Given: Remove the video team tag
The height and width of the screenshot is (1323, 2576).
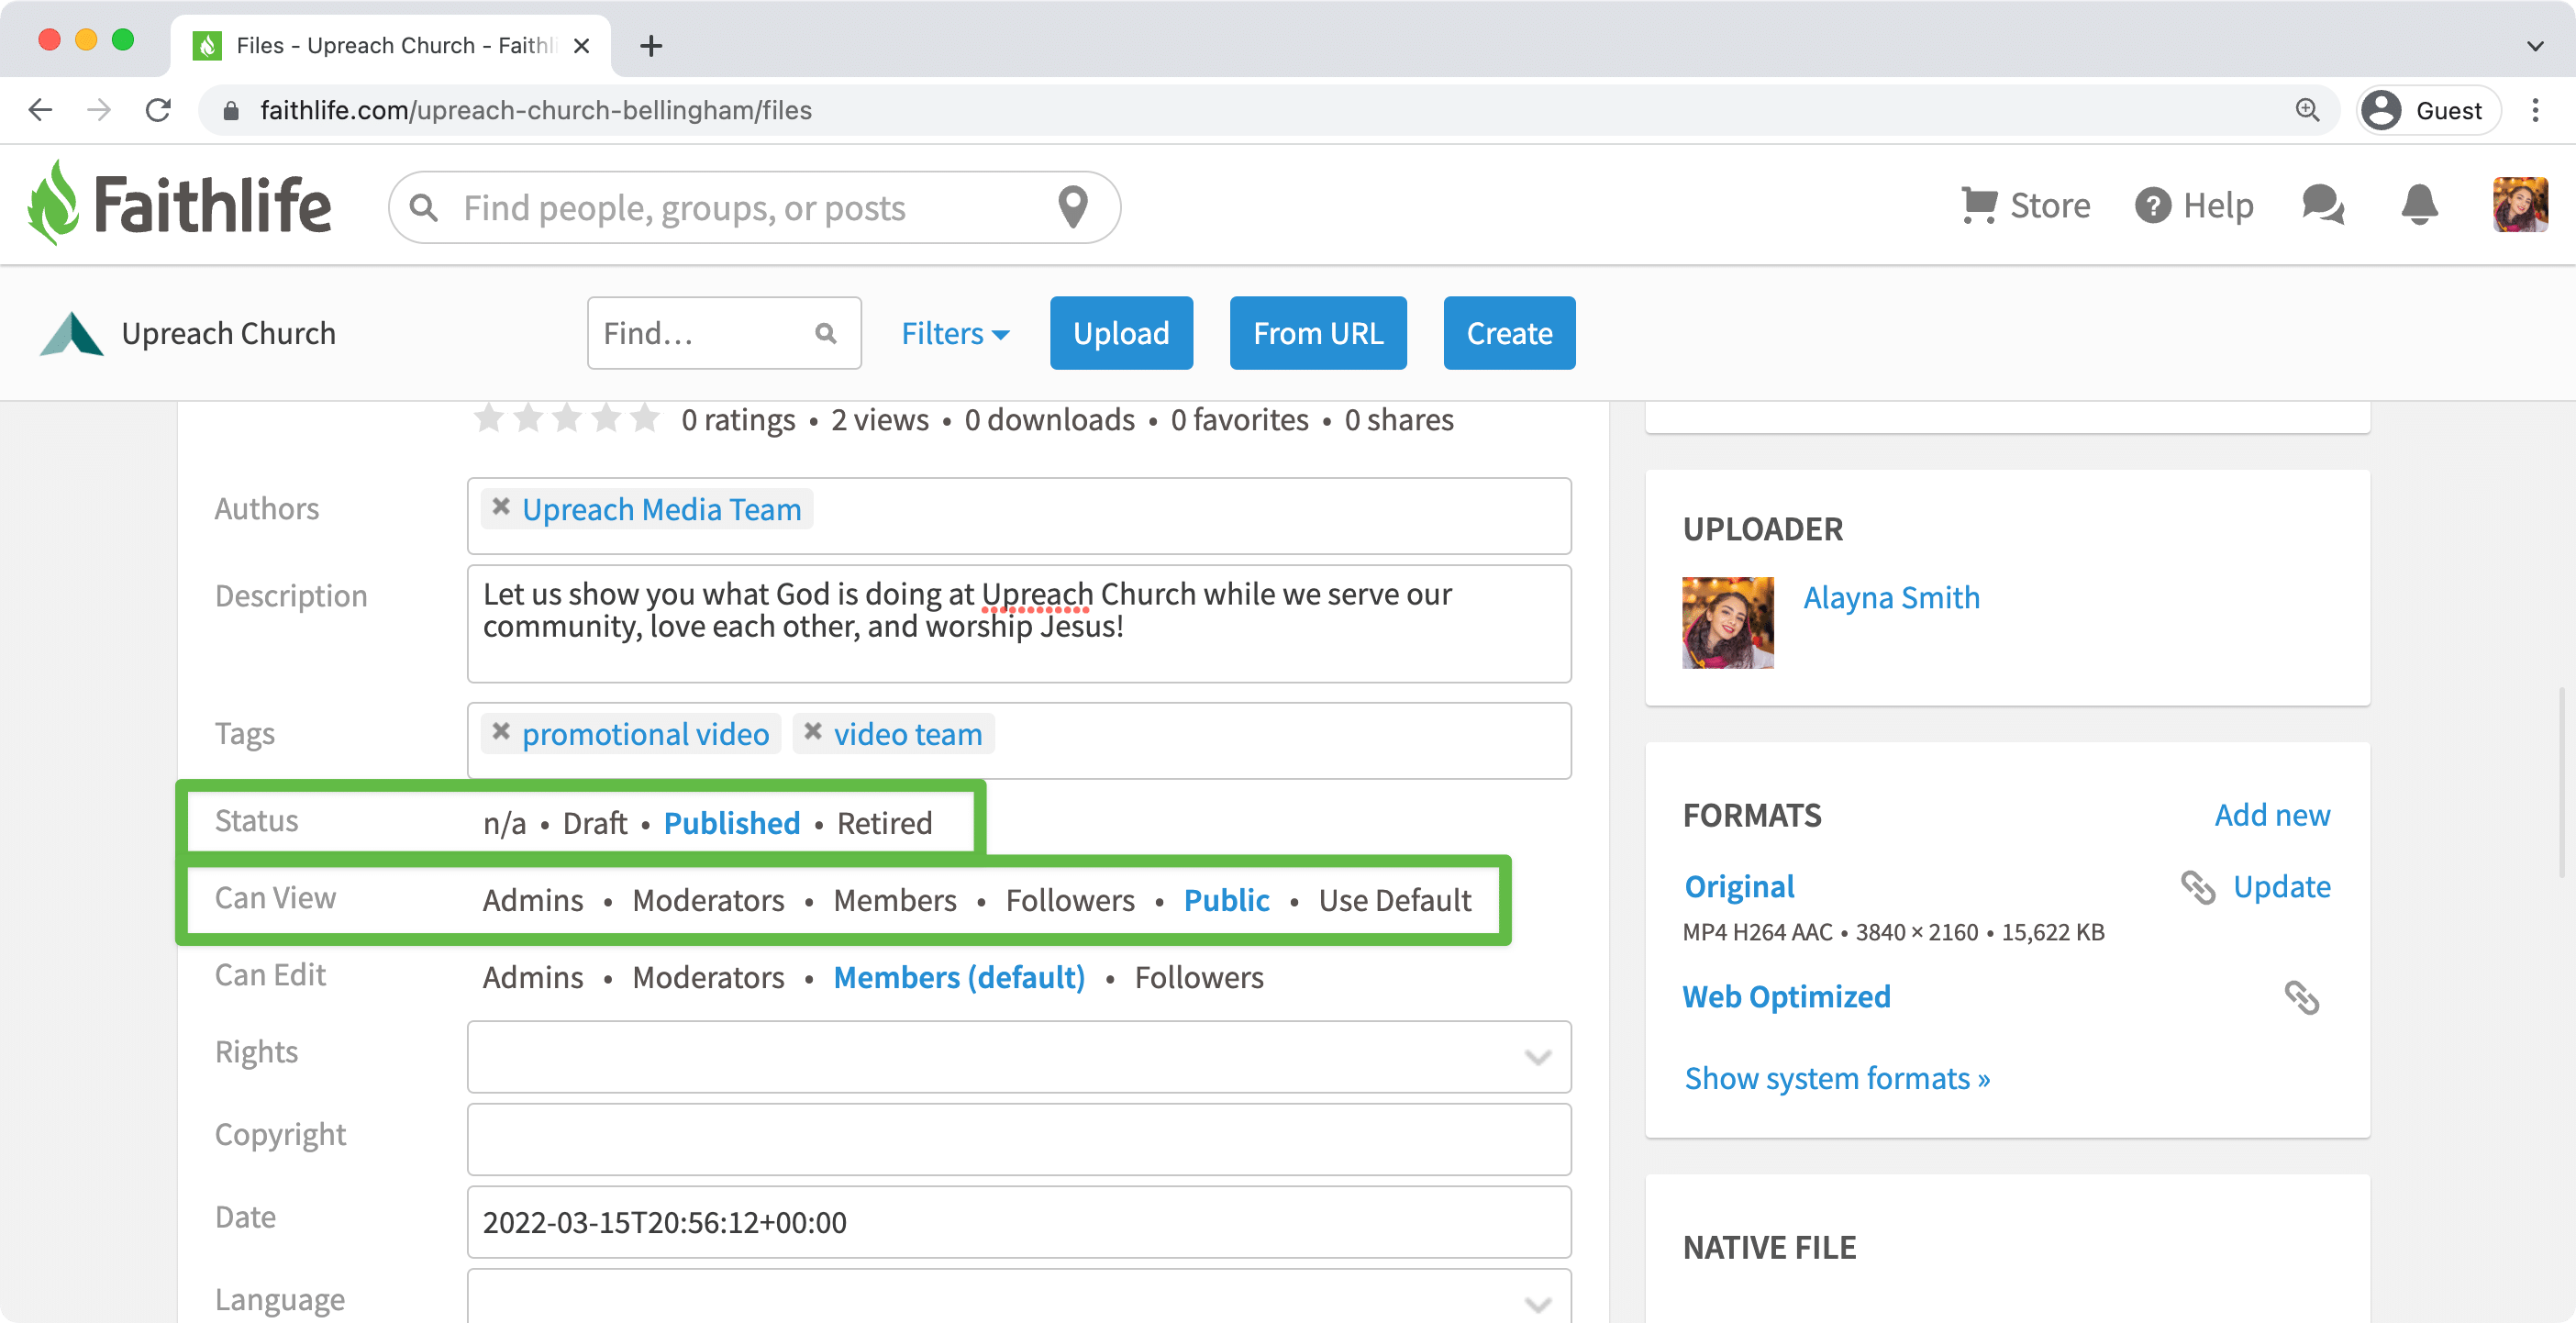Looking at the screenshot, I should [813, 732].
